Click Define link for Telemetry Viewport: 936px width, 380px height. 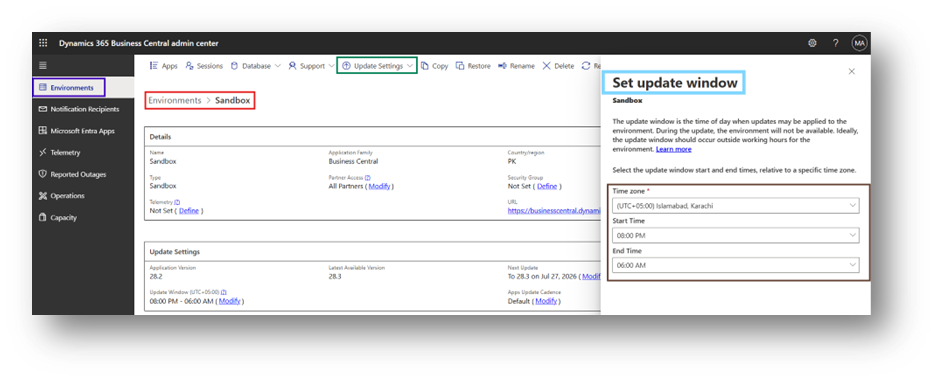click(189, 211)
